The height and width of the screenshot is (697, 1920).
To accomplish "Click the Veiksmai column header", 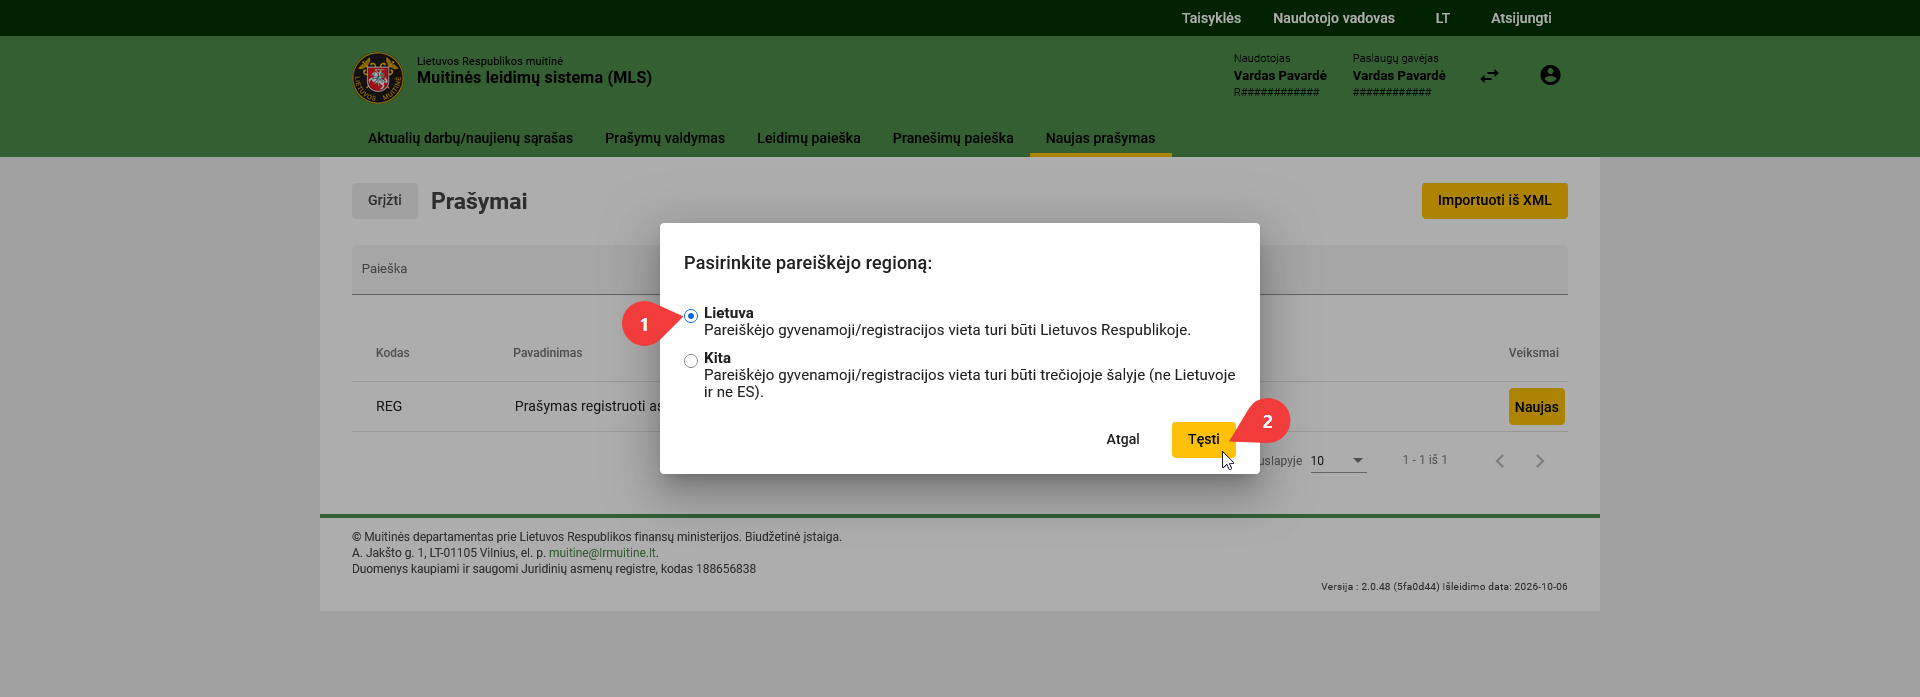I will pyautogui.click(x=1533, y=353).
